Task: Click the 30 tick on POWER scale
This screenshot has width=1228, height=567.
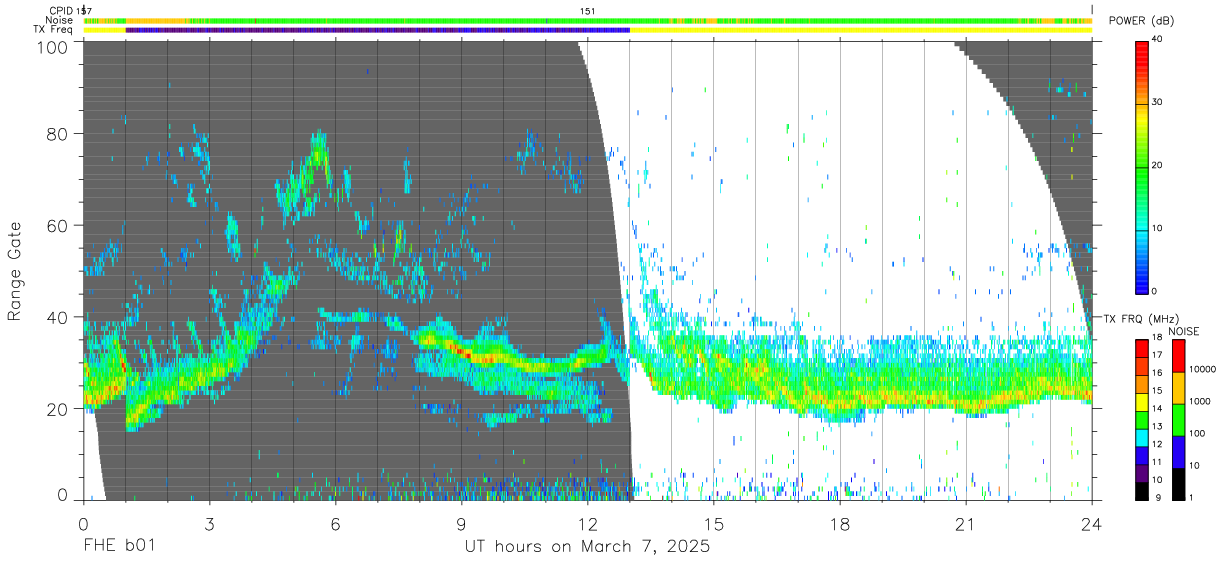Action: coord(1159,102)
